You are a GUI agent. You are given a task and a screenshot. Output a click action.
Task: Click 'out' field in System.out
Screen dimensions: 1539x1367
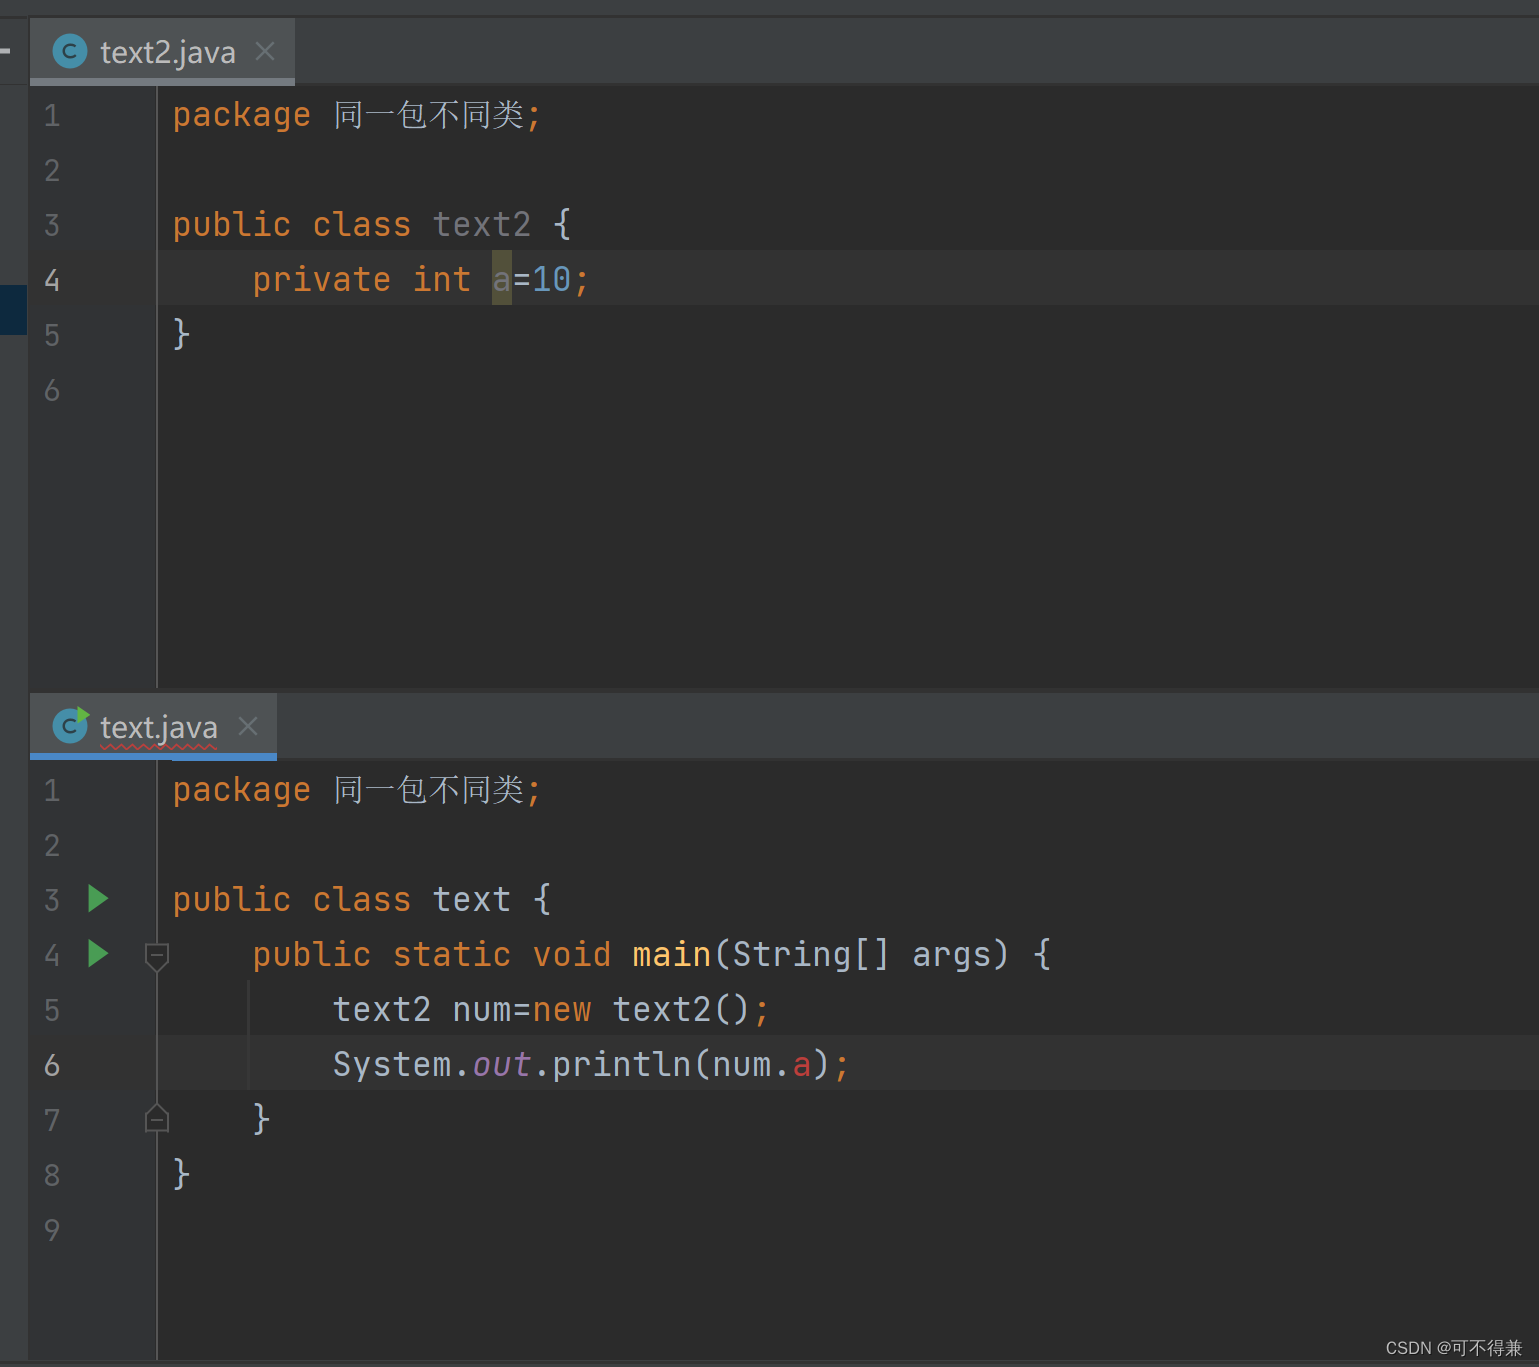[x=501, y=1065]
